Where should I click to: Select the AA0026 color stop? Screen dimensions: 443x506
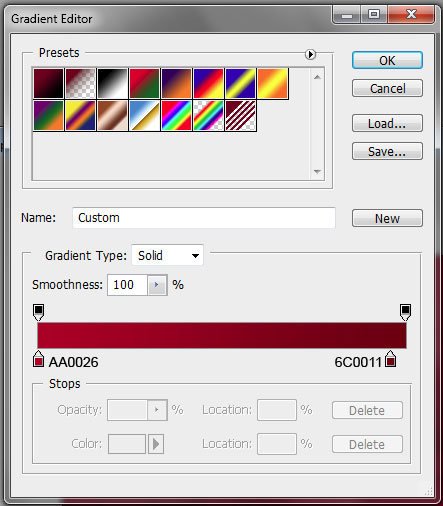click(x=39, y=359)
